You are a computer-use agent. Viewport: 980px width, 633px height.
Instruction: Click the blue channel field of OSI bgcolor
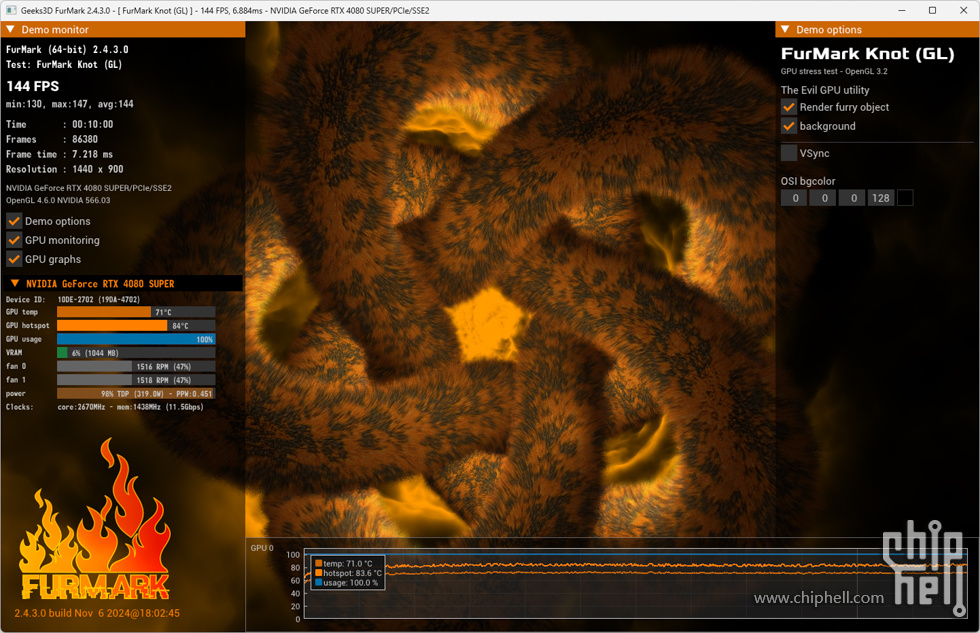(x=852, y=198)
